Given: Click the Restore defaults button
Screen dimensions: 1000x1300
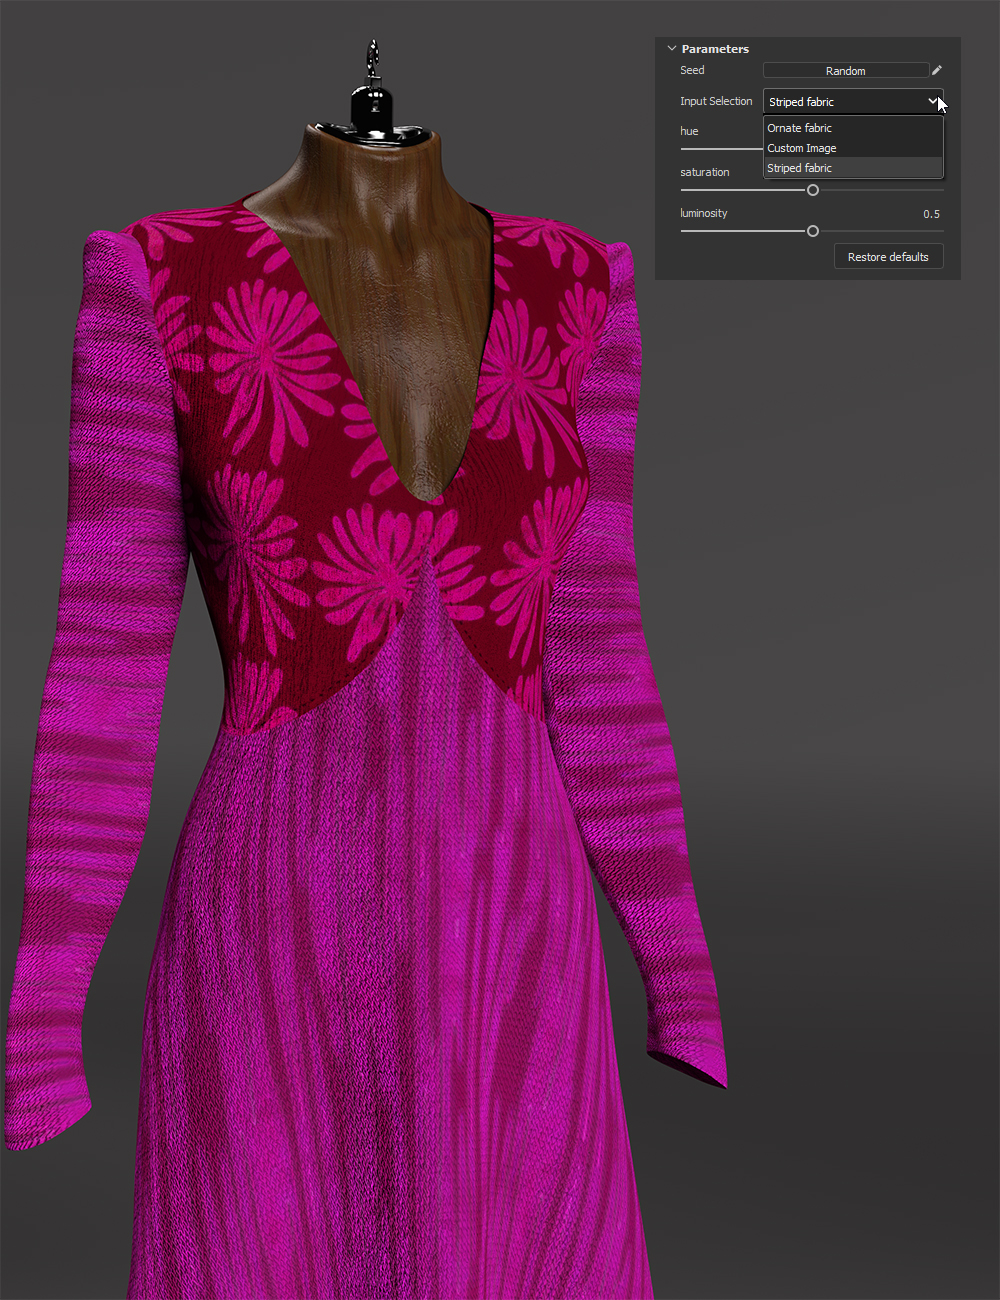Looking at the screenshot, I should click(888, 256).
